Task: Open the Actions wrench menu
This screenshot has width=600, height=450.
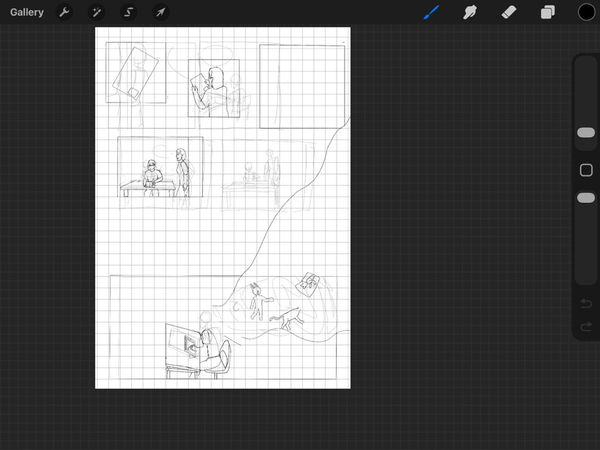Action: coord(64,12)
